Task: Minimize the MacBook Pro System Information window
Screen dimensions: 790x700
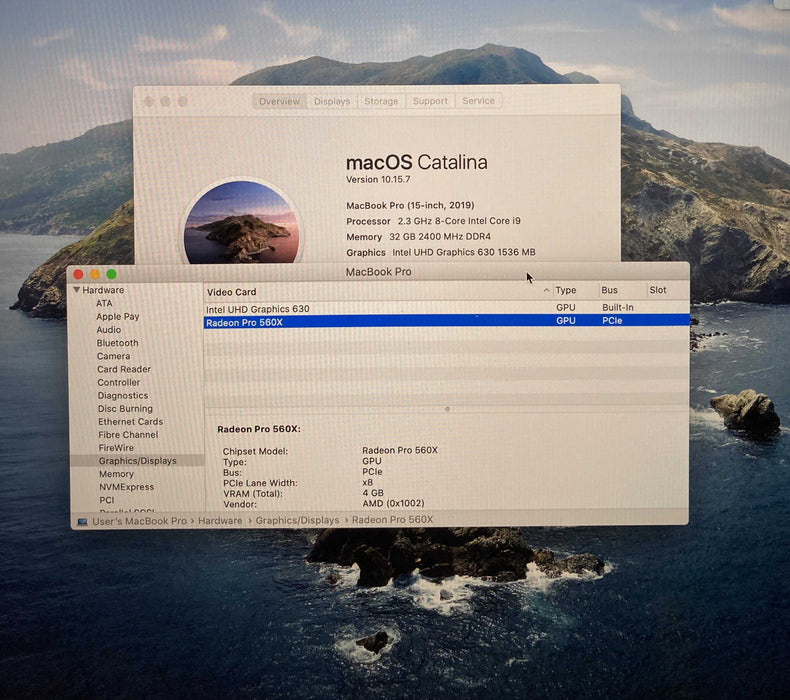Action: (95, 274)
